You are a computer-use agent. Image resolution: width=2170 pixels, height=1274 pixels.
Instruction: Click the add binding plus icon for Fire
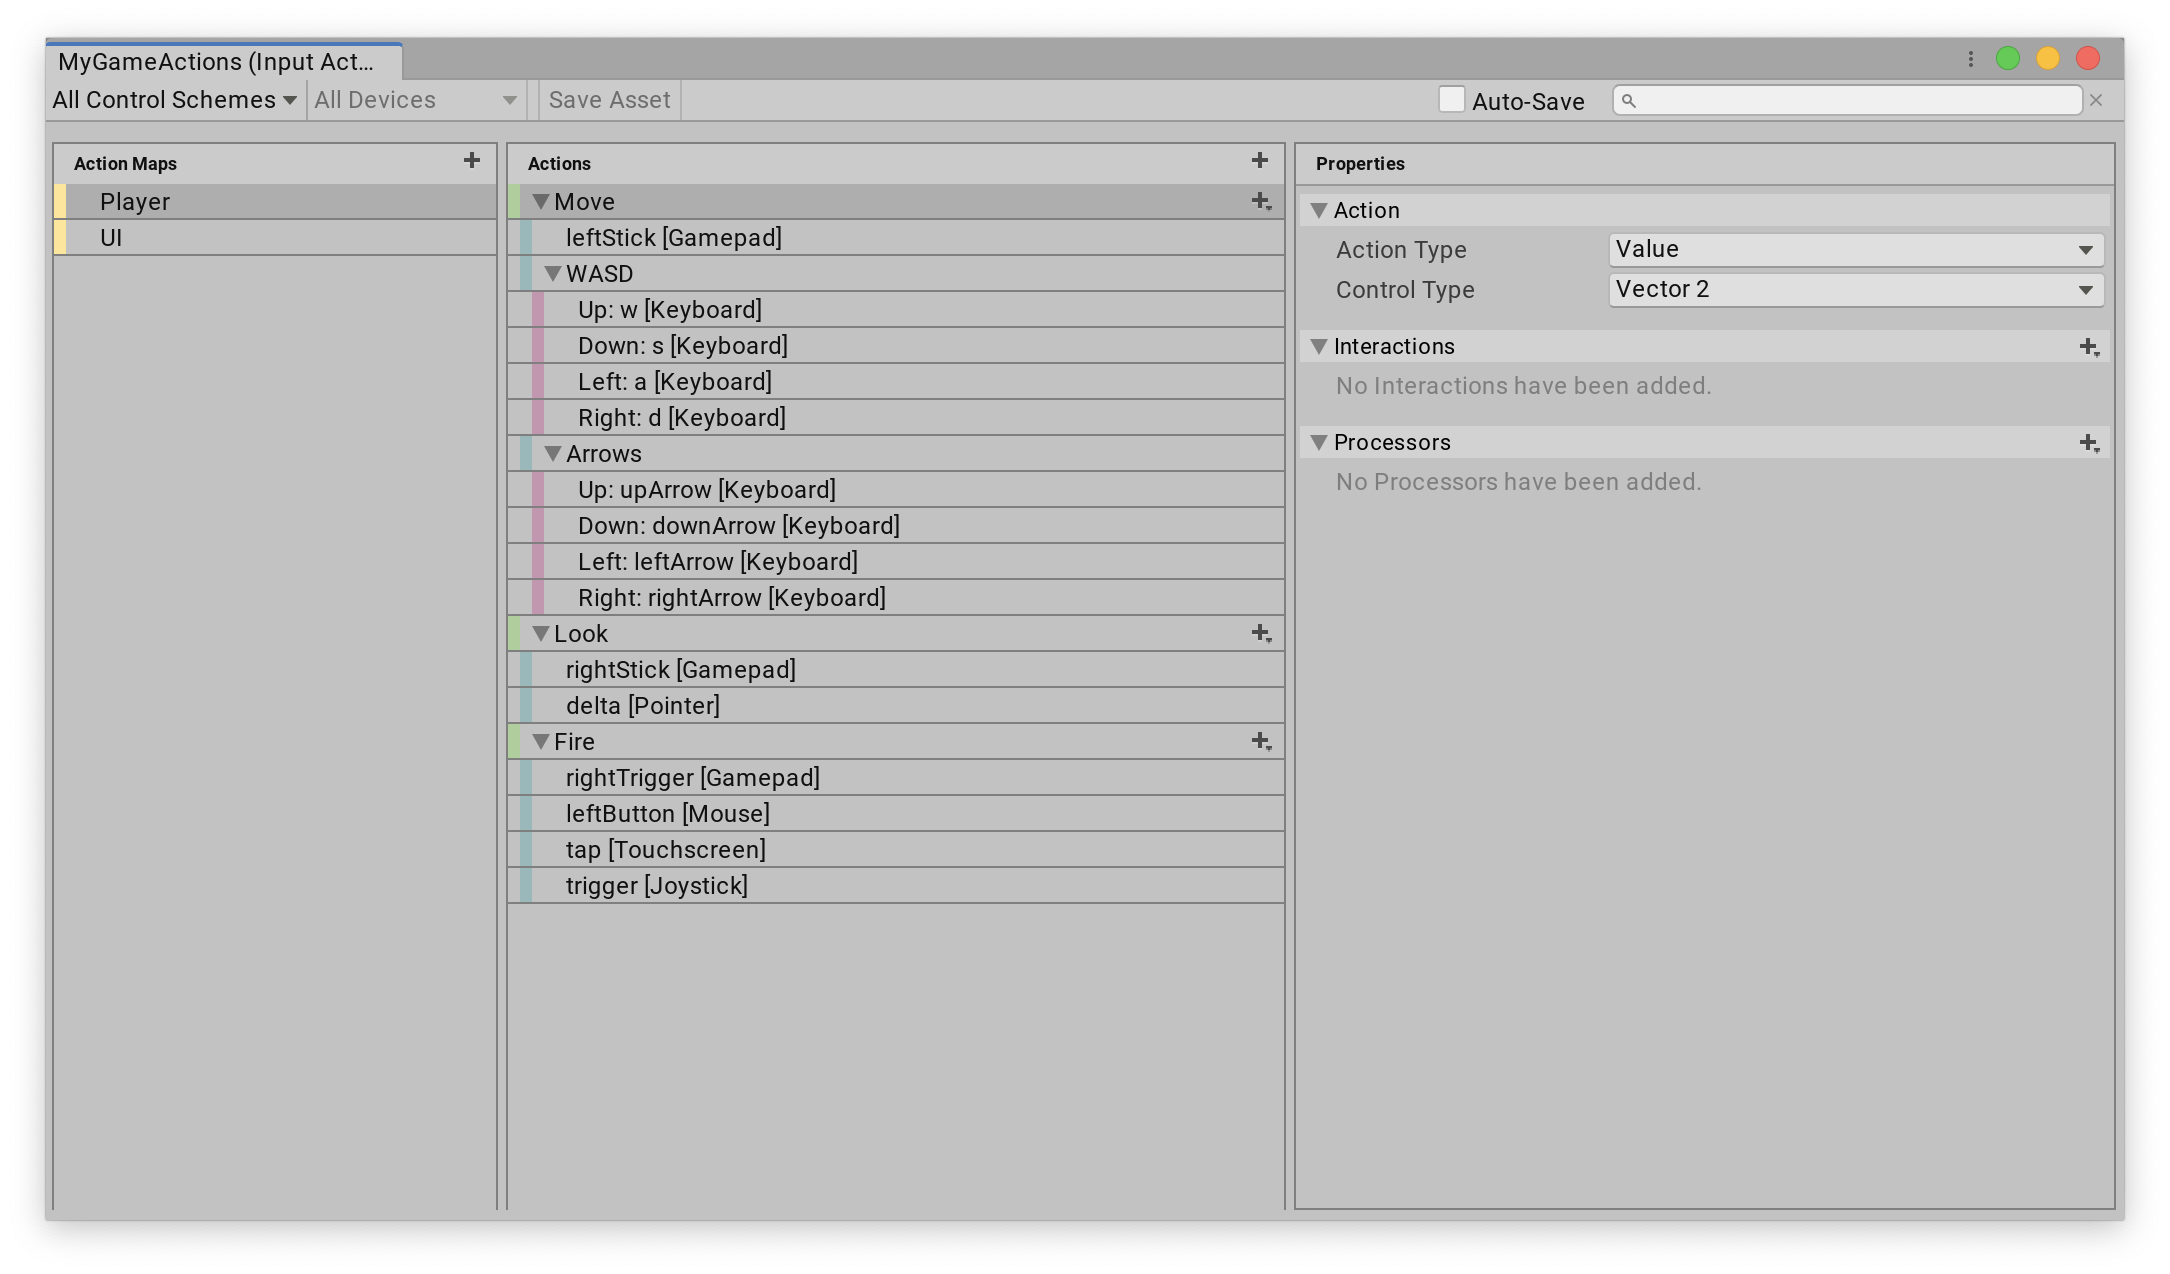pyautogui.click(x=1262, y=740)
